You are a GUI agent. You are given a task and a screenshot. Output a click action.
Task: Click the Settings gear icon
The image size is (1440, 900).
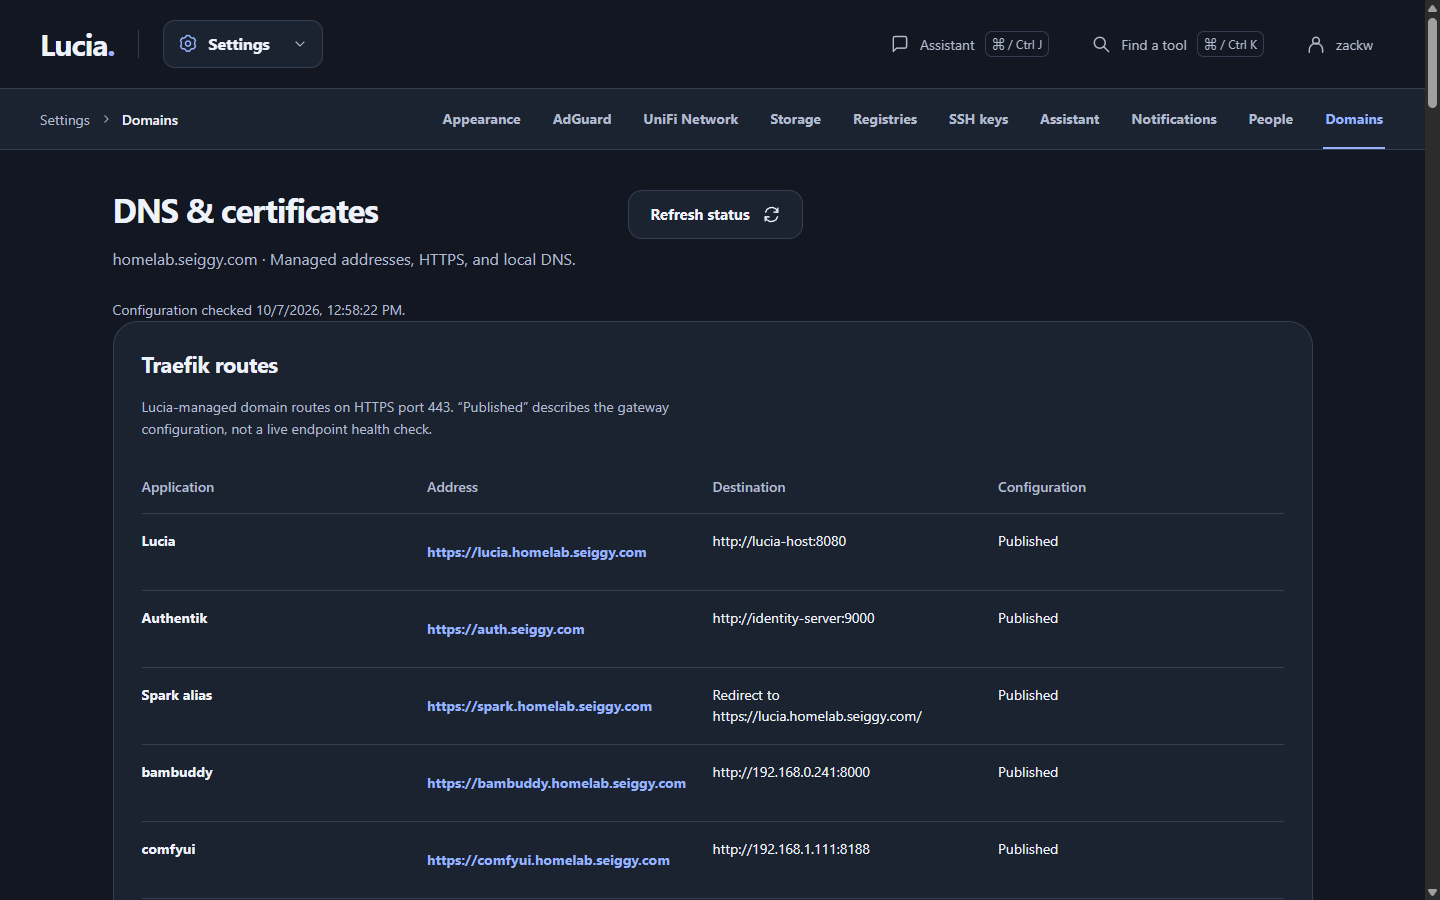click(188, 44)
